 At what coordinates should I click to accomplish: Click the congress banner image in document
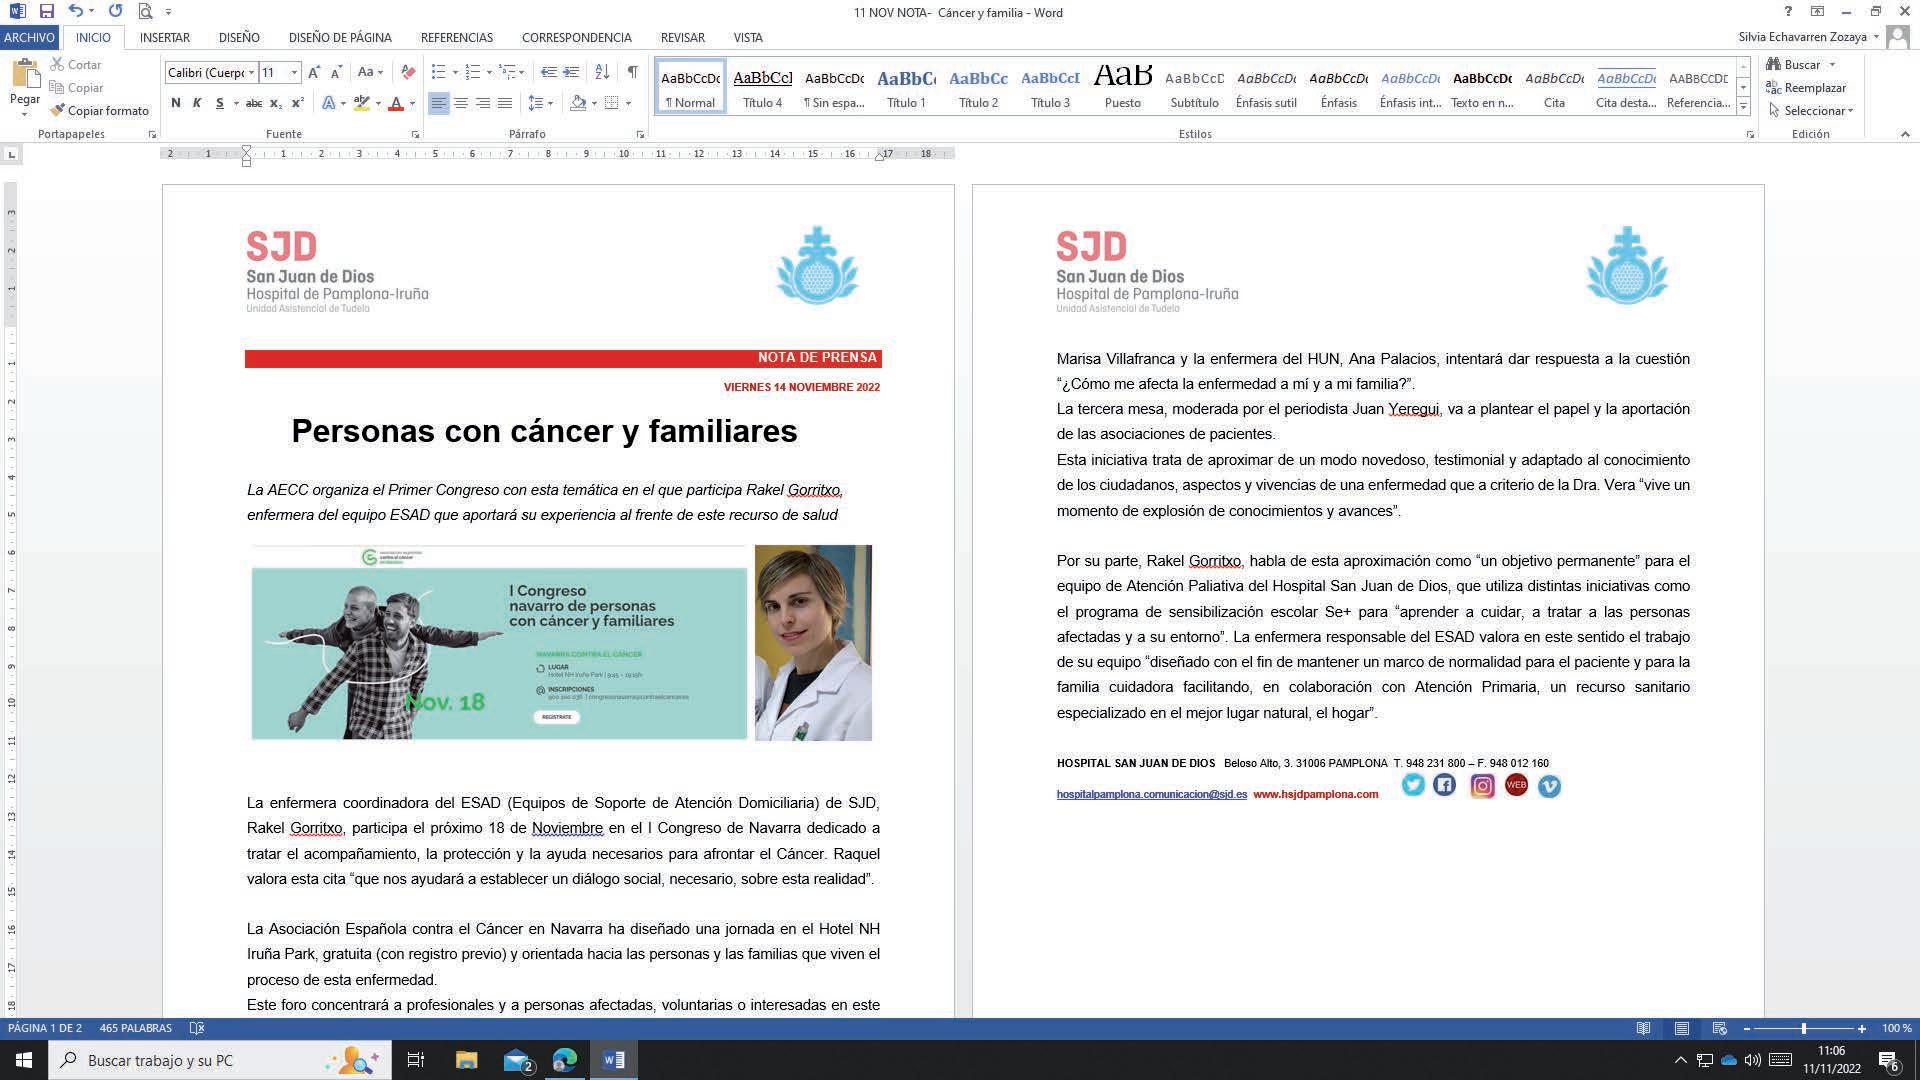(x=499, y=644)
